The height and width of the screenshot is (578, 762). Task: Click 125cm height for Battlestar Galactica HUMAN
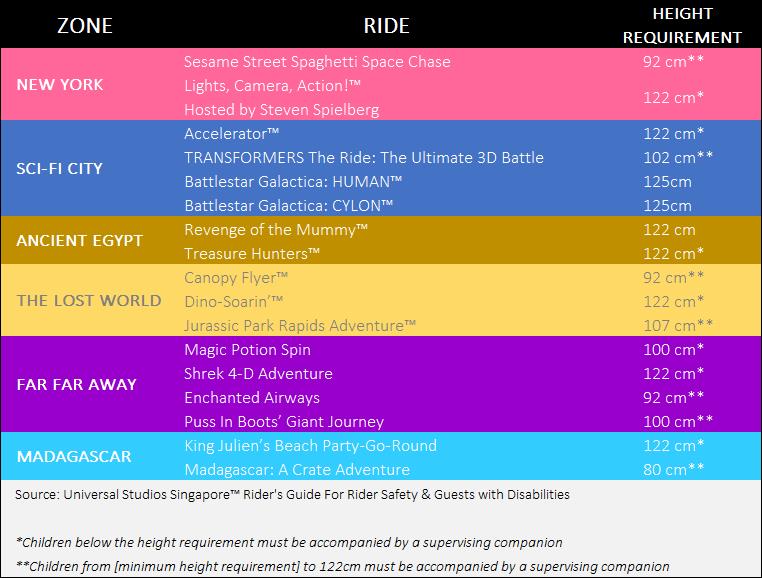coord(667,182)
